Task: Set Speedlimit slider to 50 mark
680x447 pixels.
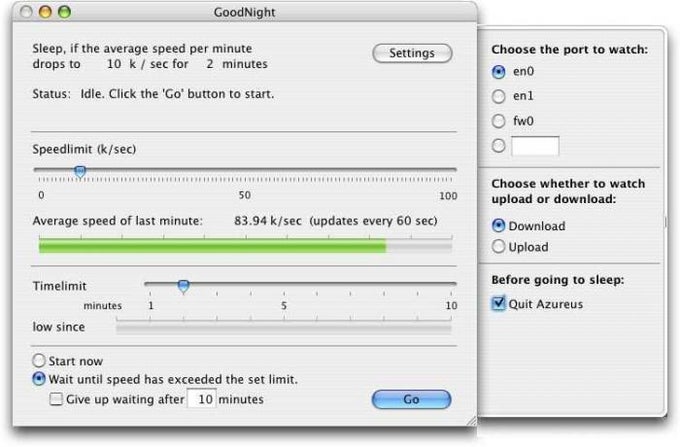Action: click(245, 170)
